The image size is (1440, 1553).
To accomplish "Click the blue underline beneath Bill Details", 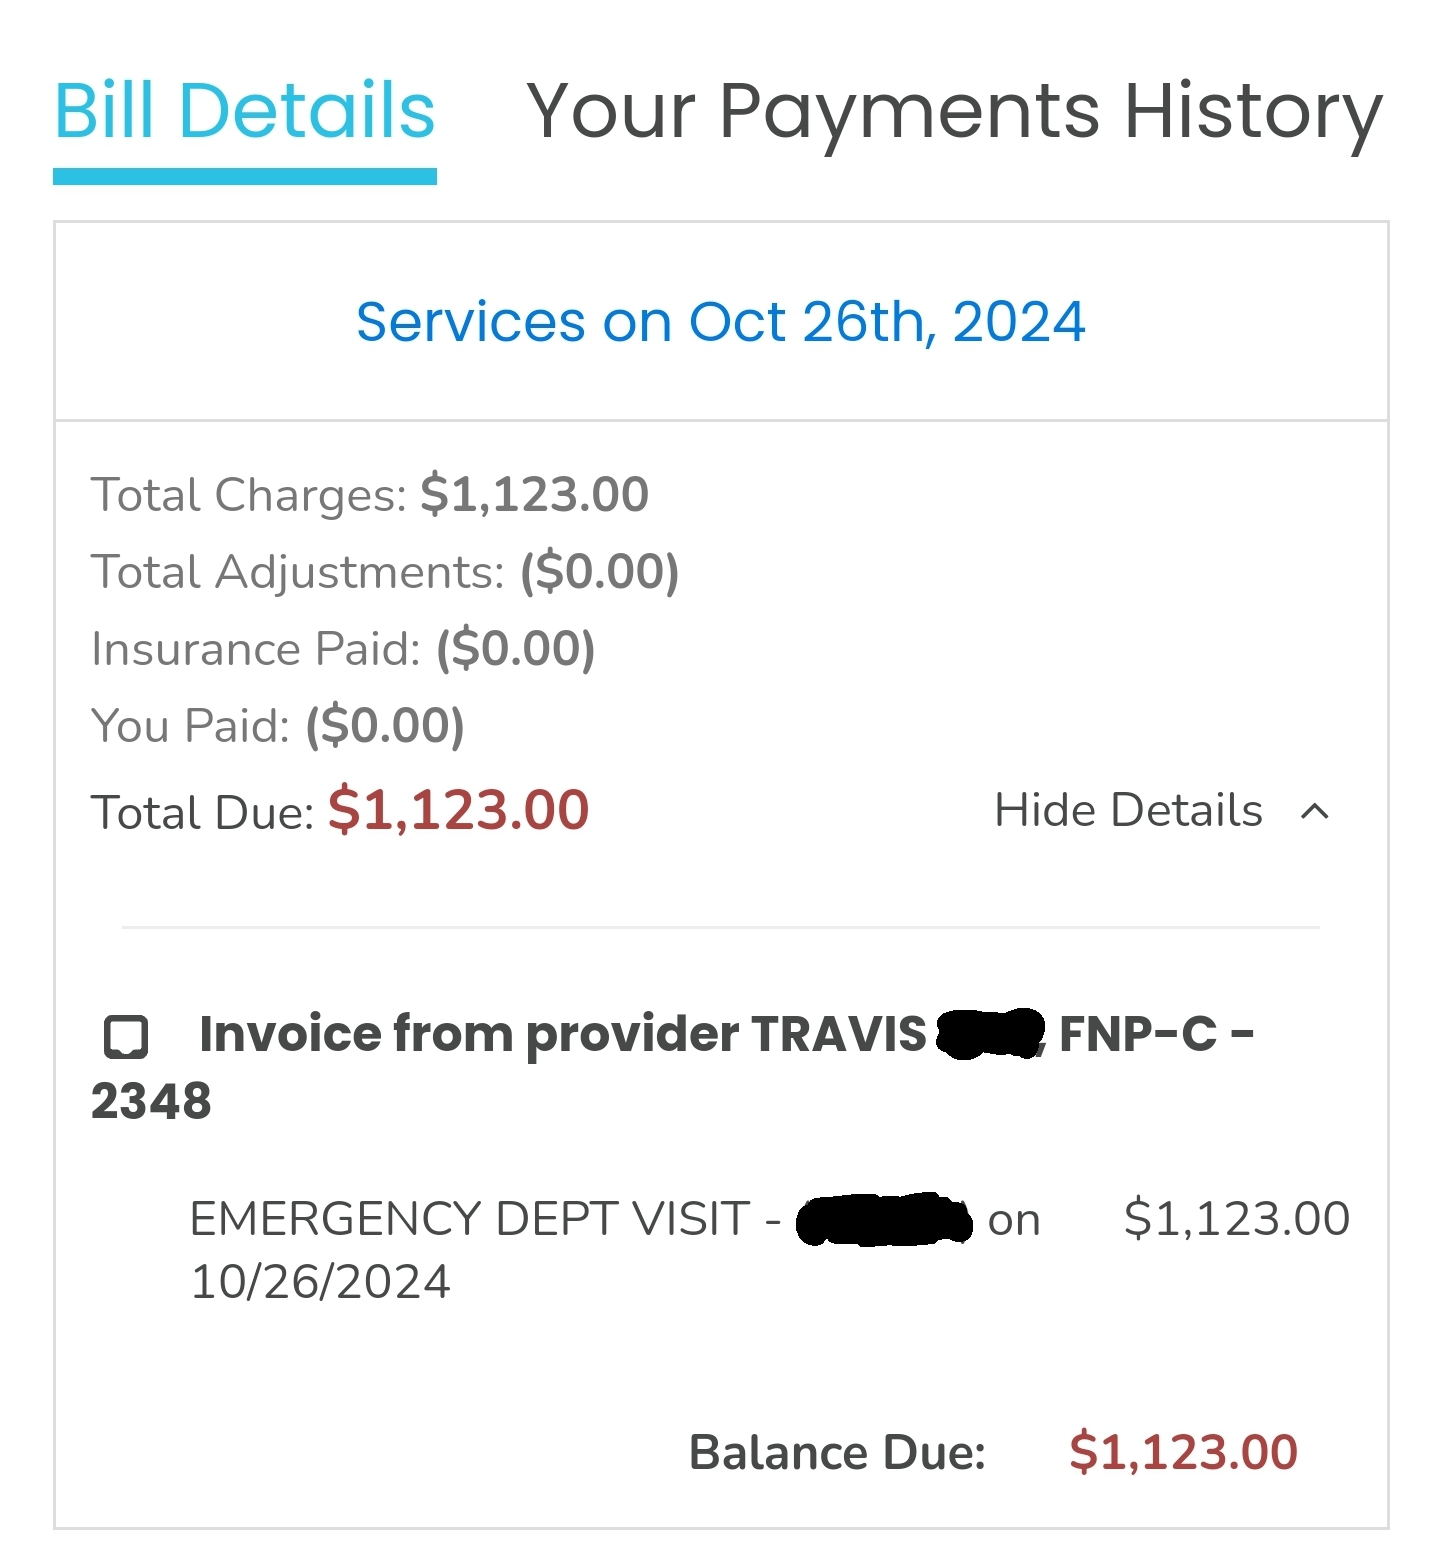I will click(x=245, y=177).
